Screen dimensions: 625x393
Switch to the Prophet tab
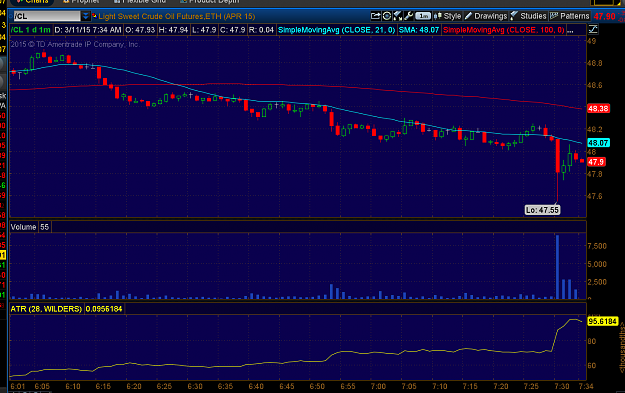[81, 2]
